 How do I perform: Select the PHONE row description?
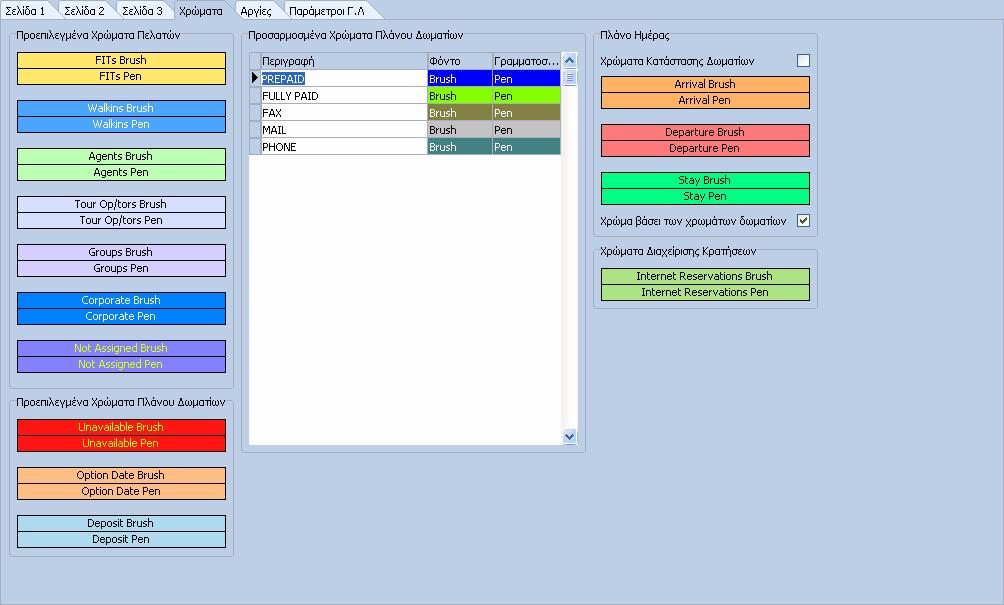[344, 147]
